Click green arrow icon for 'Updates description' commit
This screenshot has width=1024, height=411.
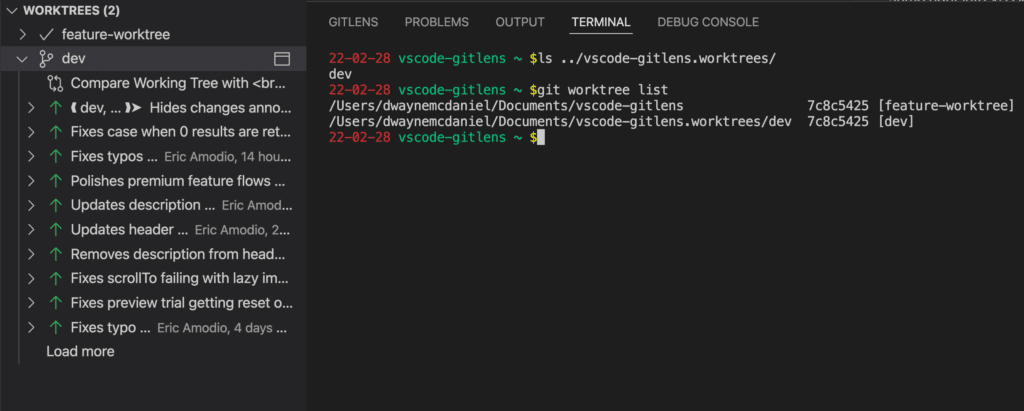click(x=56, y=205)
